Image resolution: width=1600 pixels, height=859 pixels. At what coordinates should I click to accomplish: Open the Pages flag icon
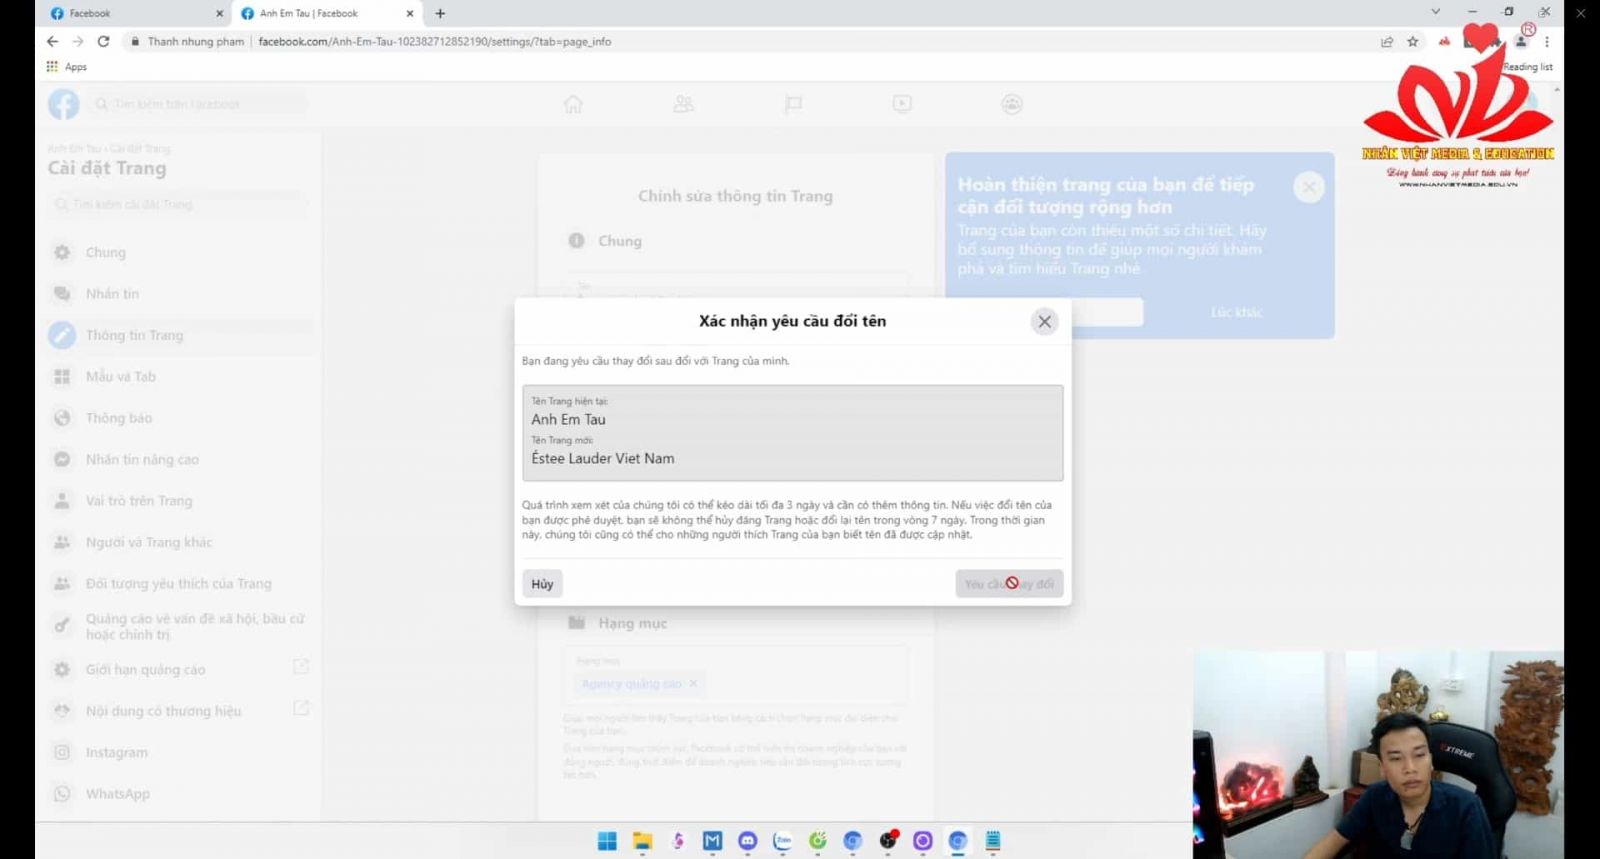(x=793, y=104)
